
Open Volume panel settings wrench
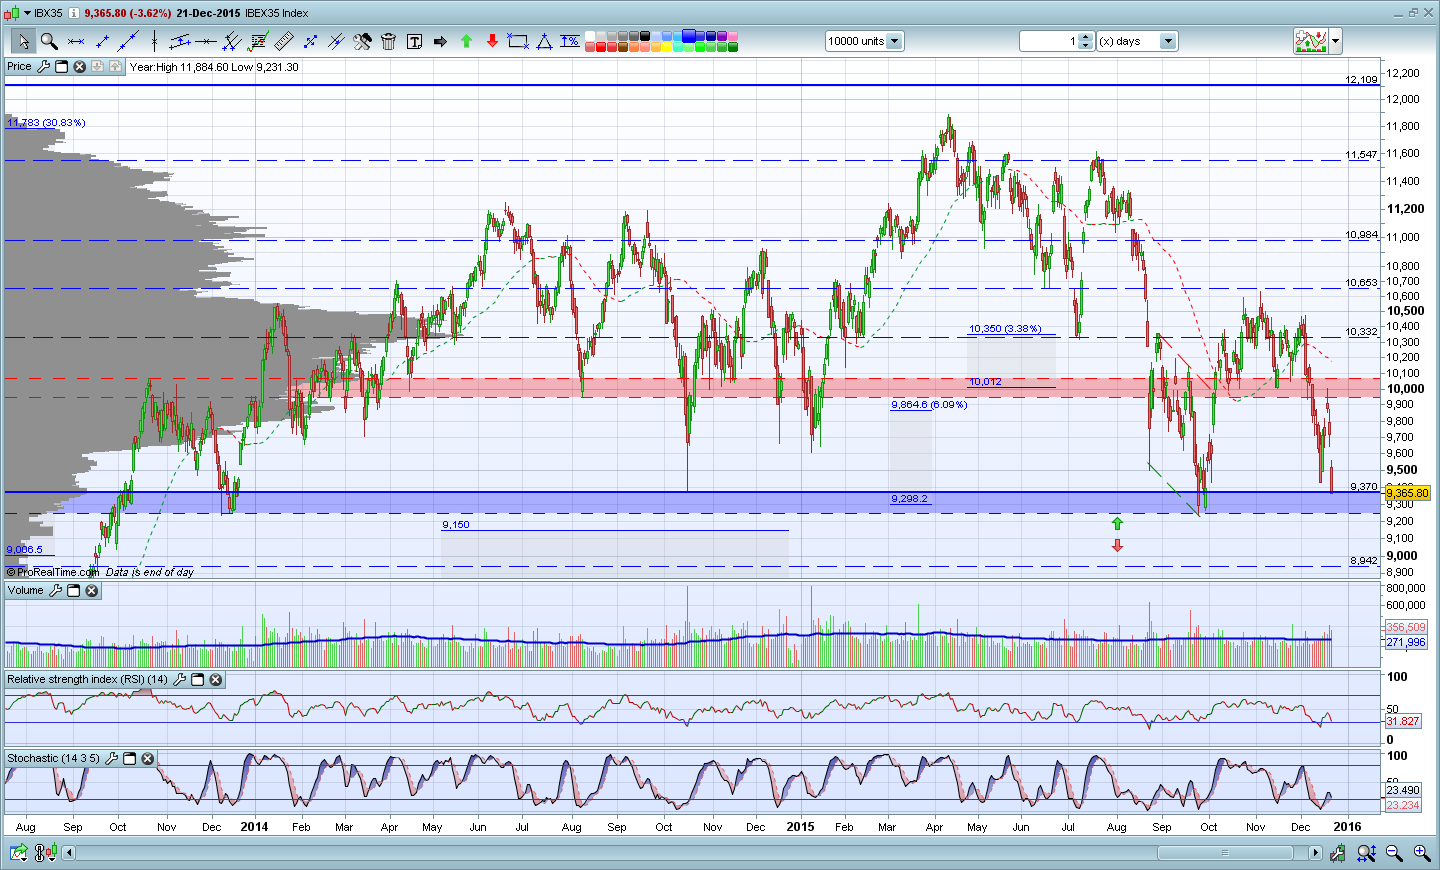pos(55,591)
